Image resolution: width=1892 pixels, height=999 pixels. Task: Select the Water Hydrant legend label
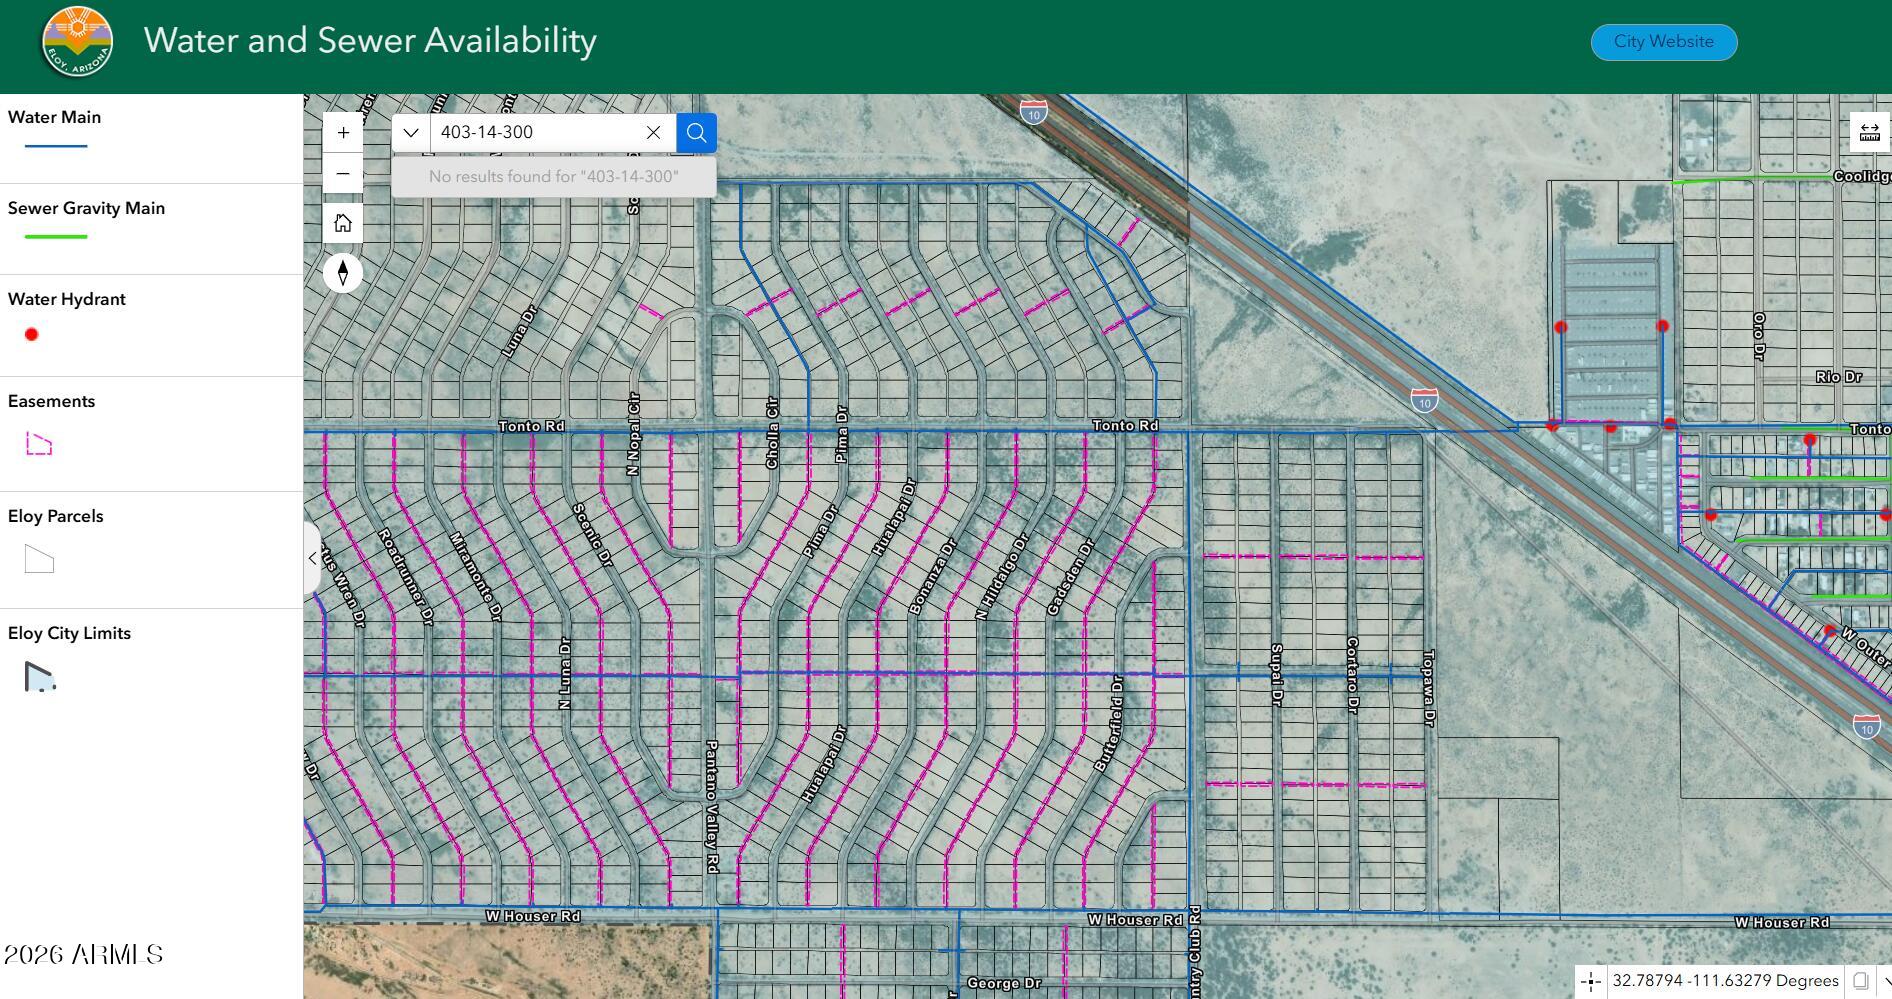point(67,299)
